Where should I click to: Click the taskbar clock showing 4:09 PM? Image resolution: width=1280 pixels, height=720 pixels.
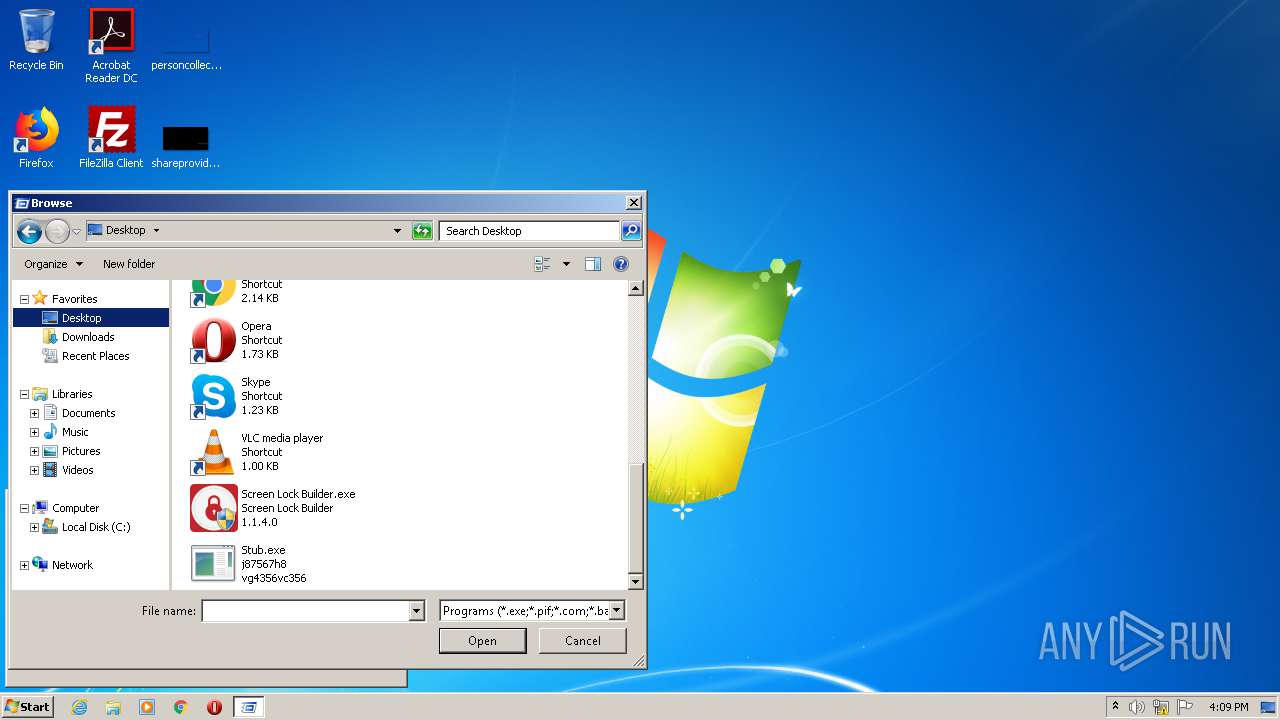coord(1228,707)
